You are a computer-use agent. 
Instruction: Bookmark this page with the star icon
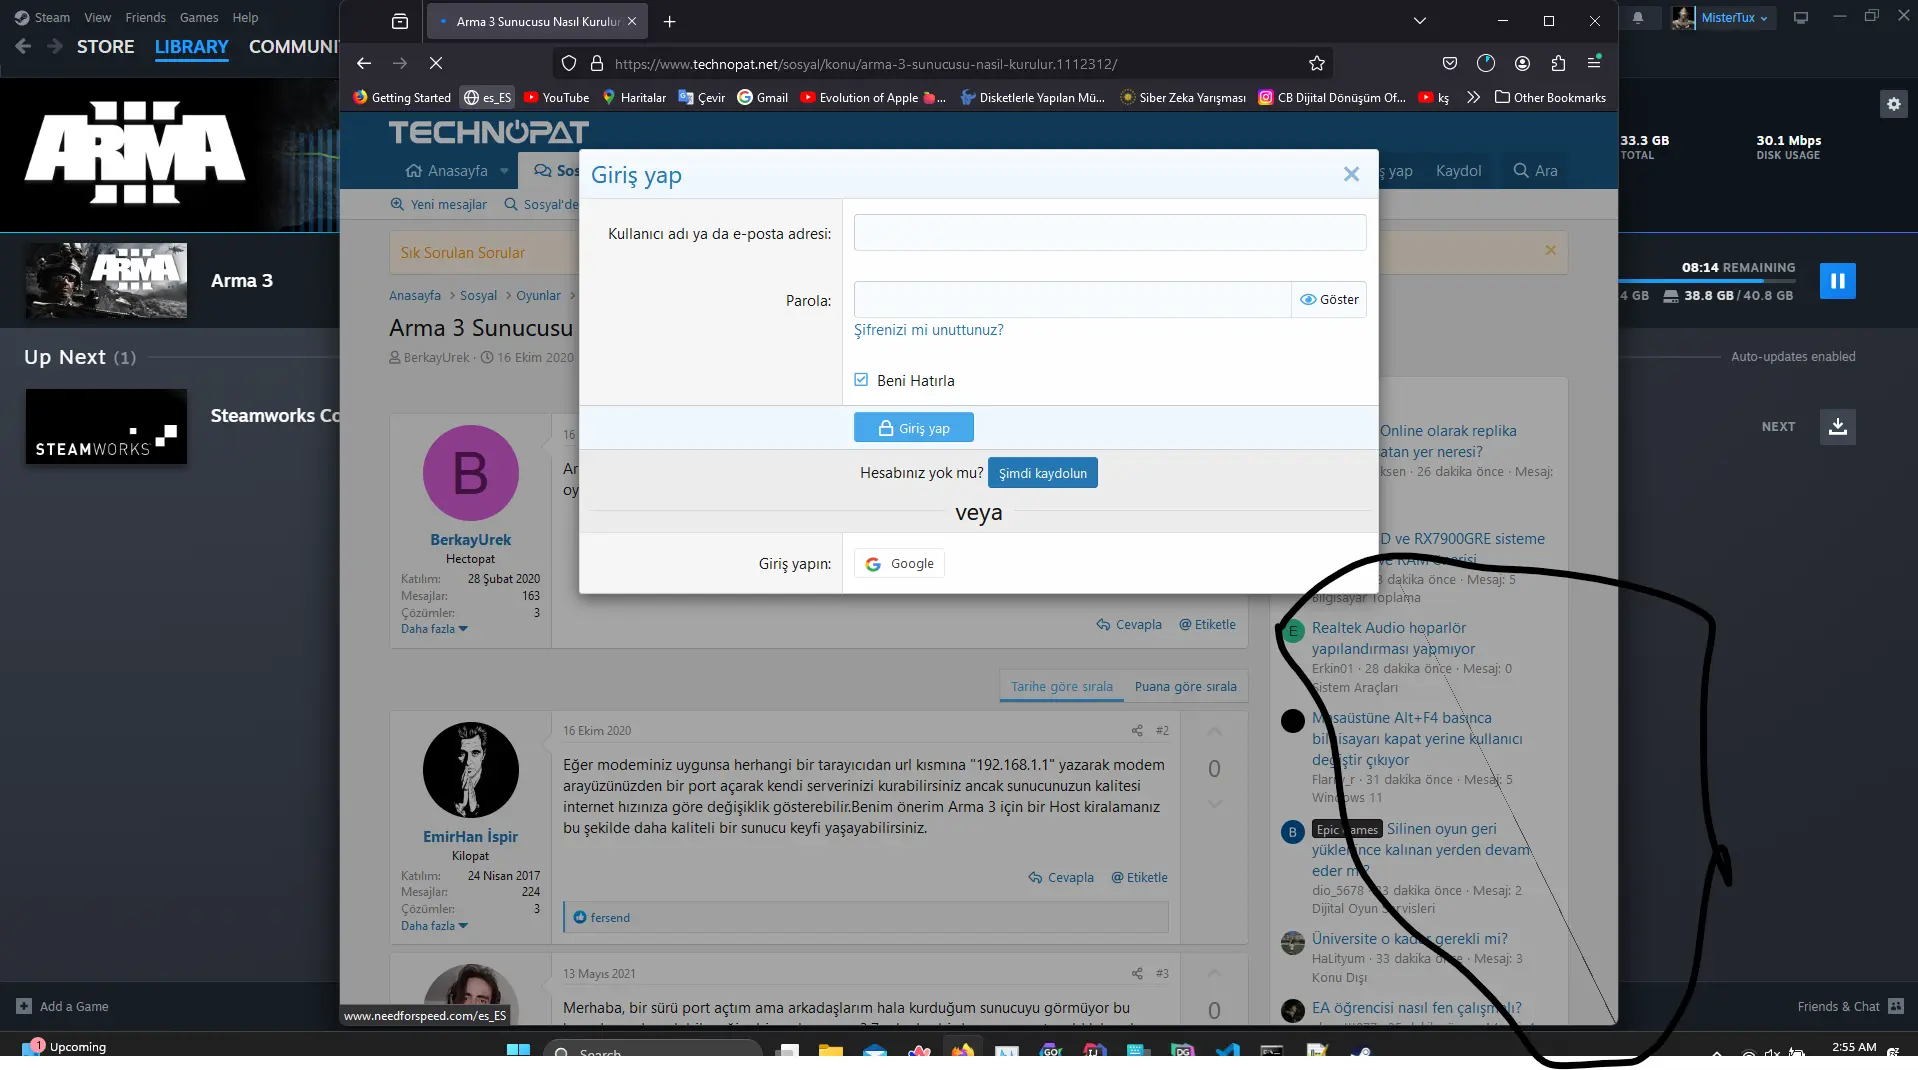tap(1317, 63)
